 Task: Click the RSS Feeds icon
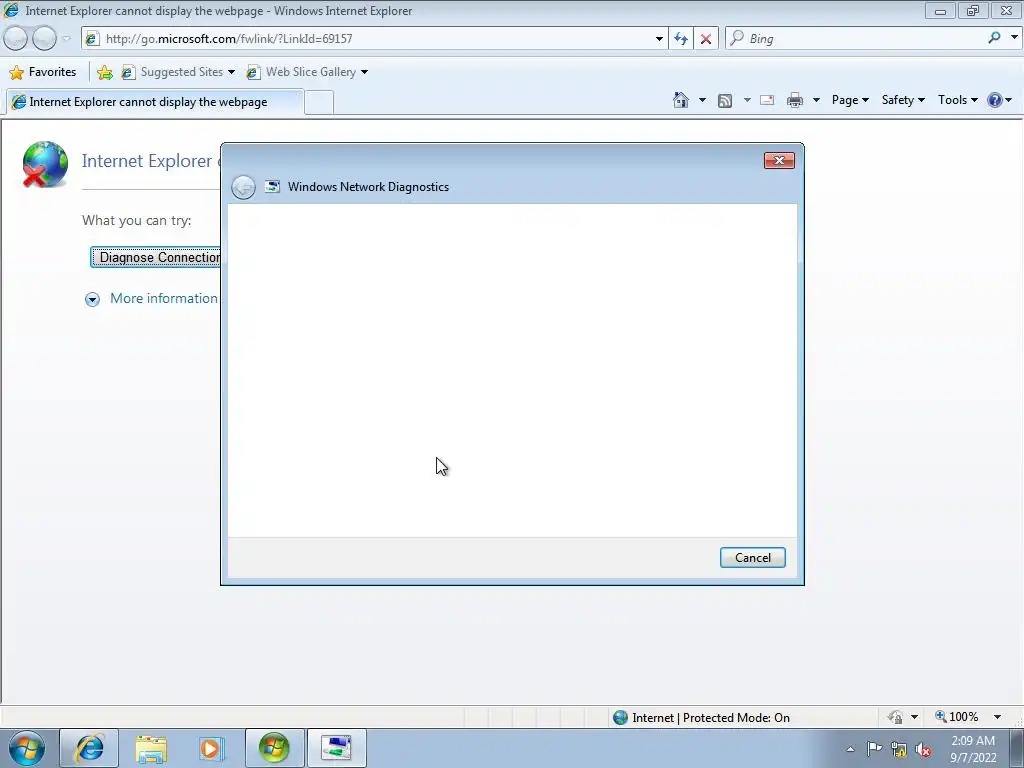point(725,100)
